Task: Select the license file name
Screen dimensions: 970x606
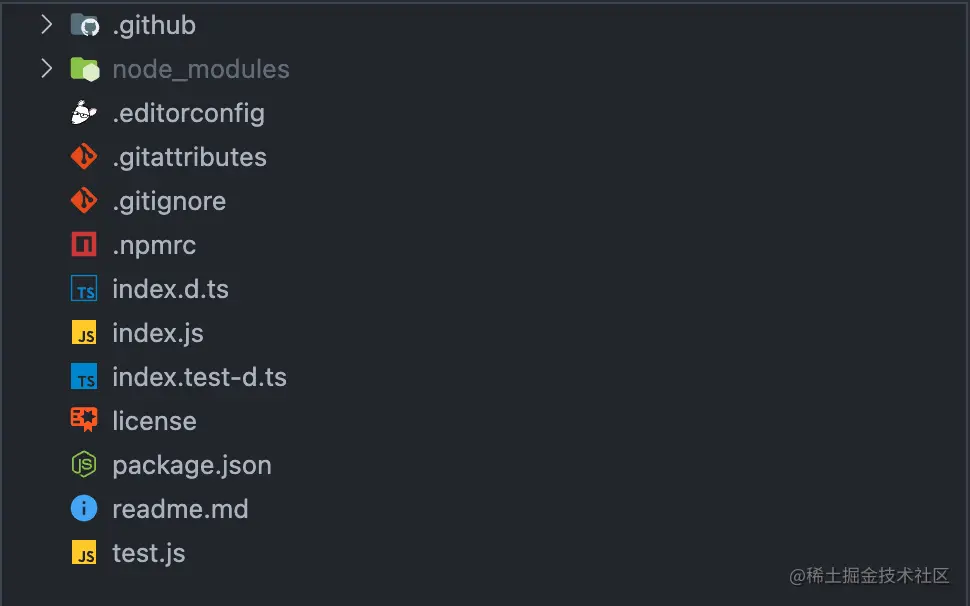Action: click(154, 421)
